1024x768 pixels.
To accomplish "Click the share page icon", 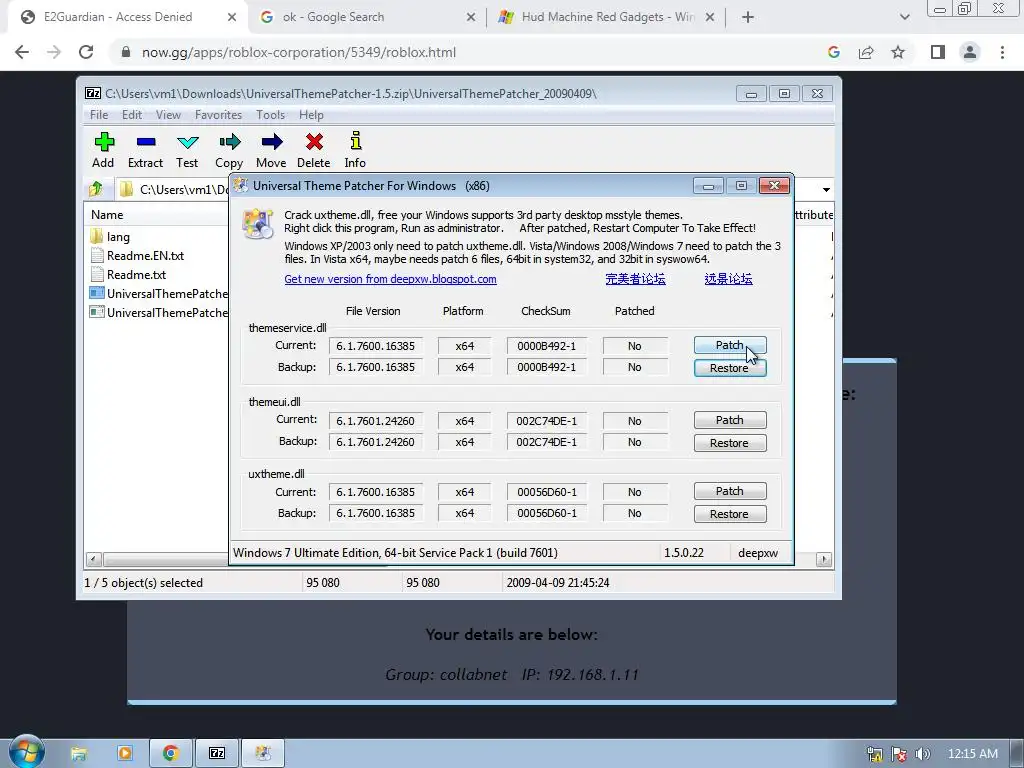I will tap(866, 52).
